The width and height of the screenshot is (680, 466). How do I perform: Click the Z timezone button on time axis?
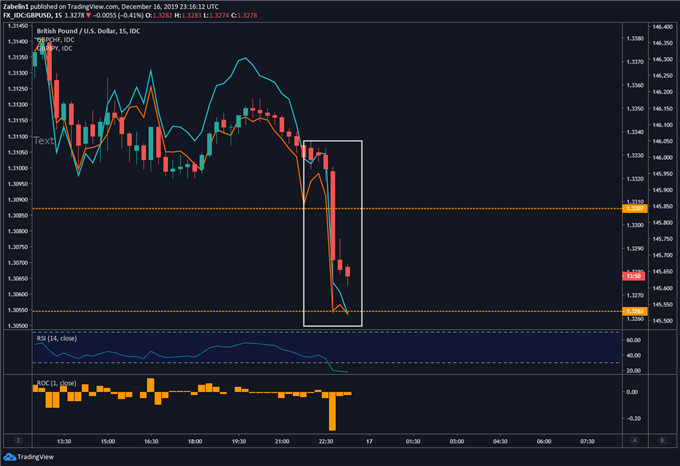pyautogui.click(x=18, y=441)
